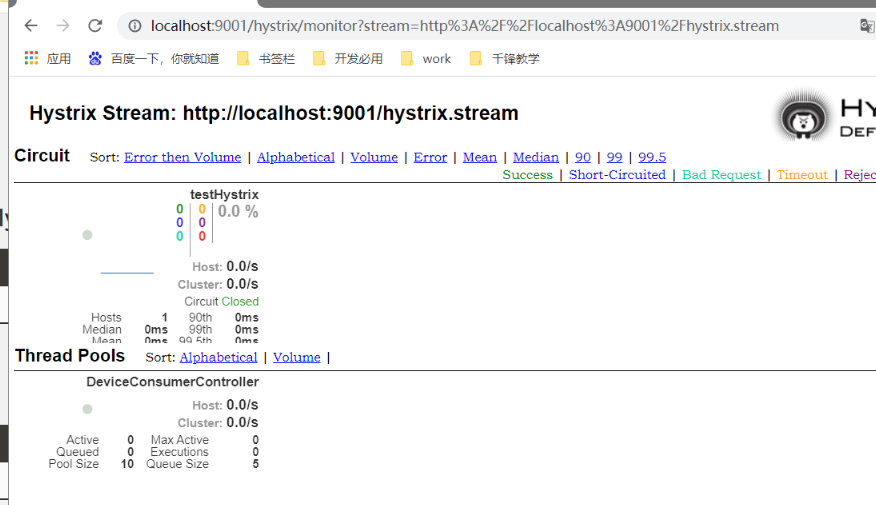Sort circuits by Median

coord(536,158)
